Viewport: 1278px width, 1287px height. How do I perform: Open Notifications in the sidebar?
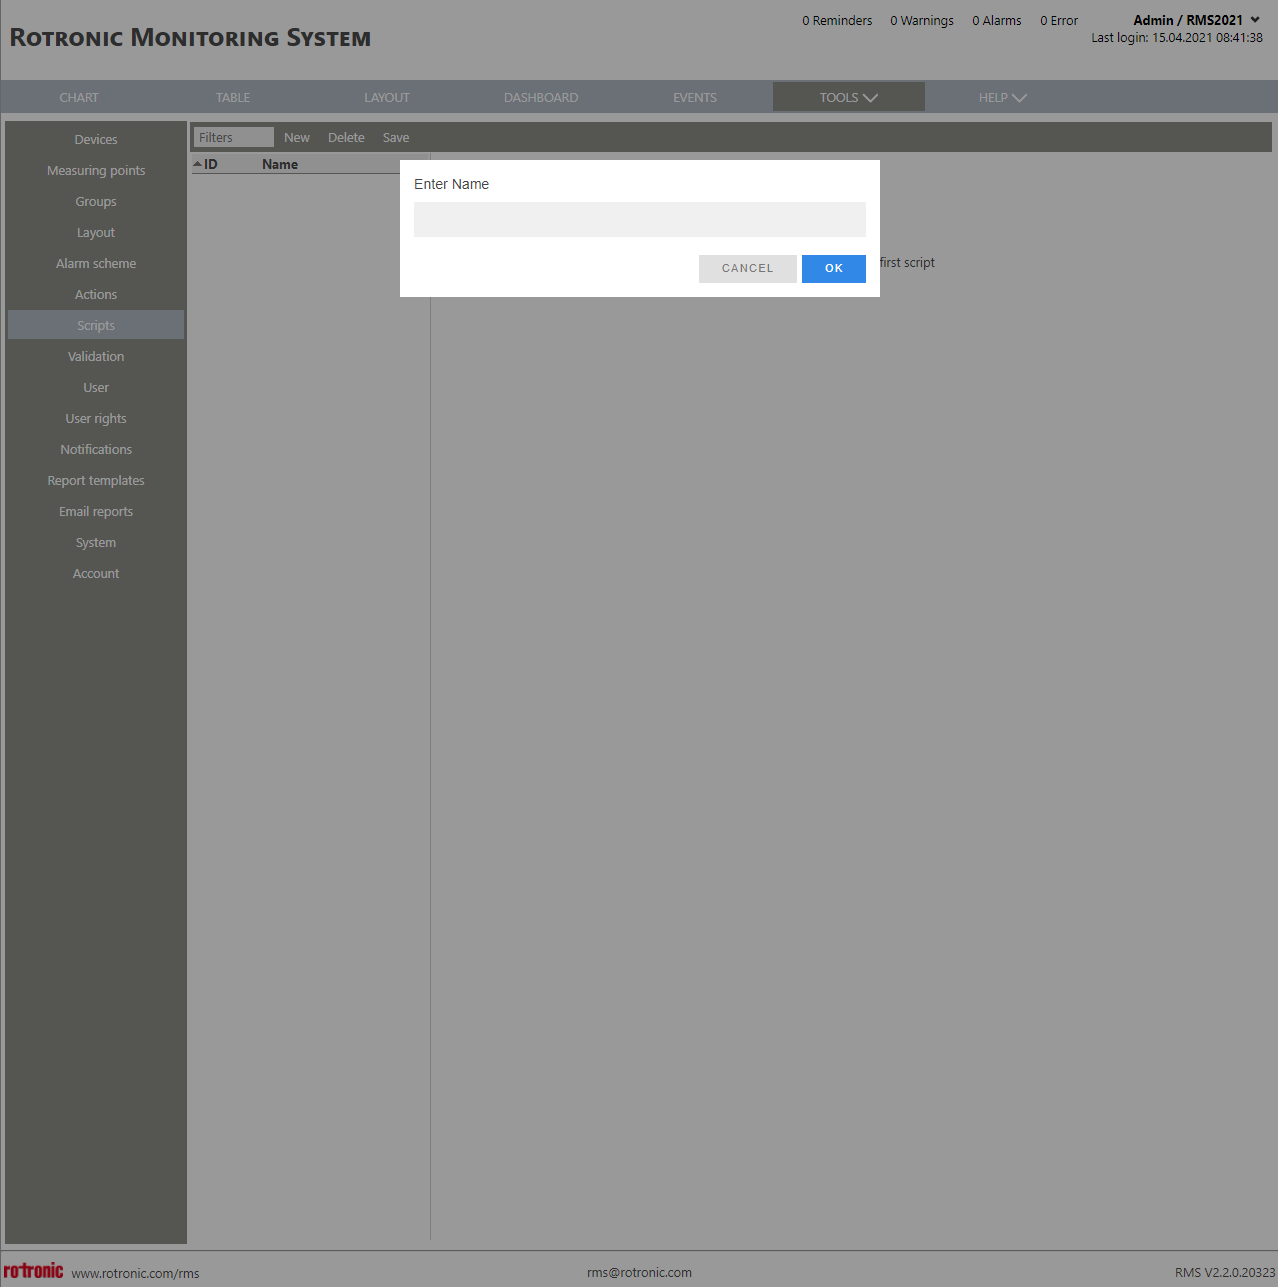coord(96,449)
